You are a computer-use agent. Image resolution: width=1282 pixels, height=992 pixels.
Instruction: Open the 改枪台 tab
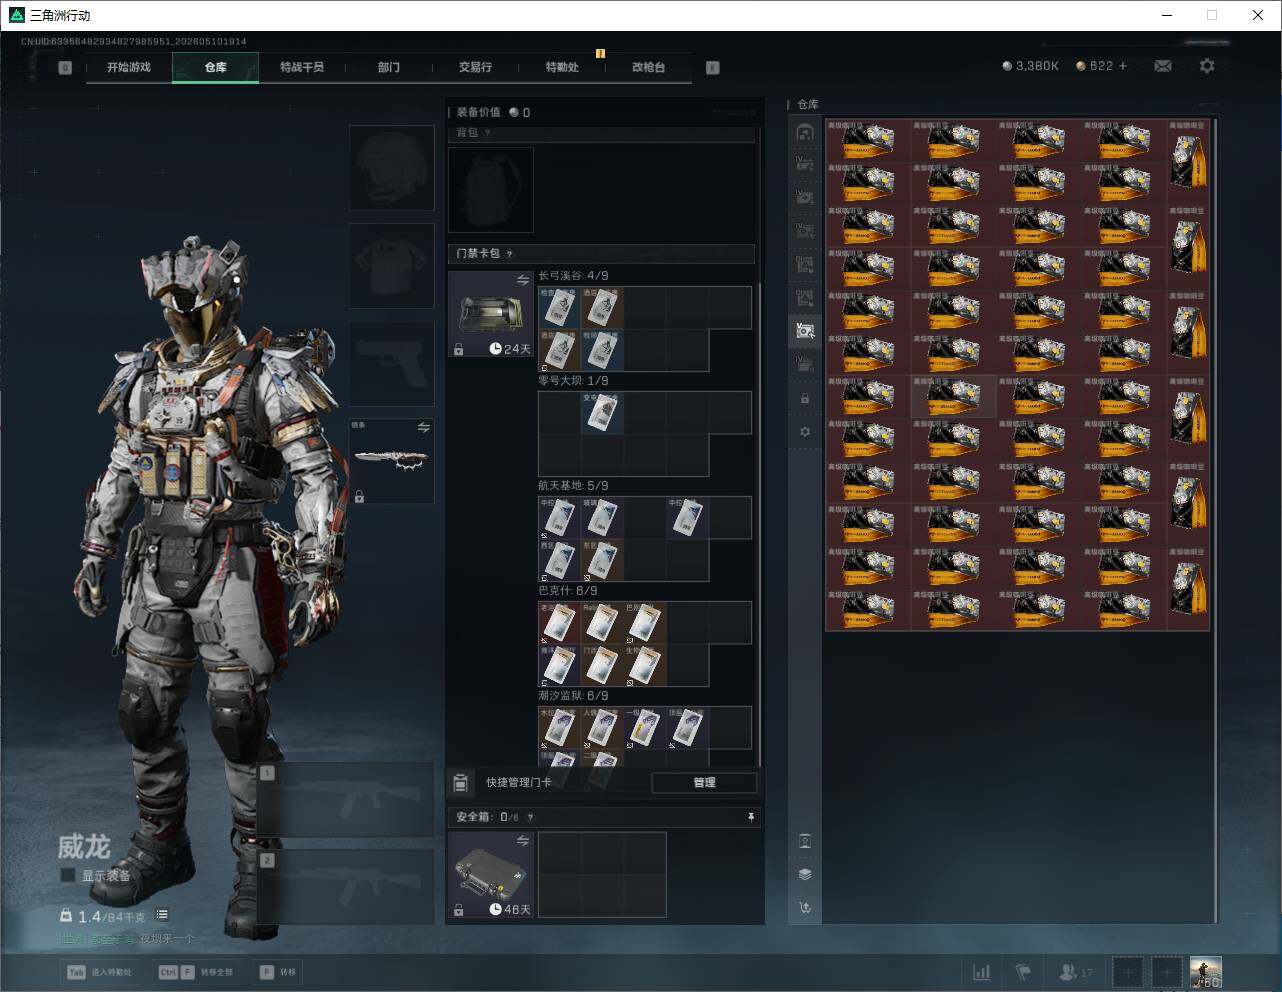tap(648, 67)
